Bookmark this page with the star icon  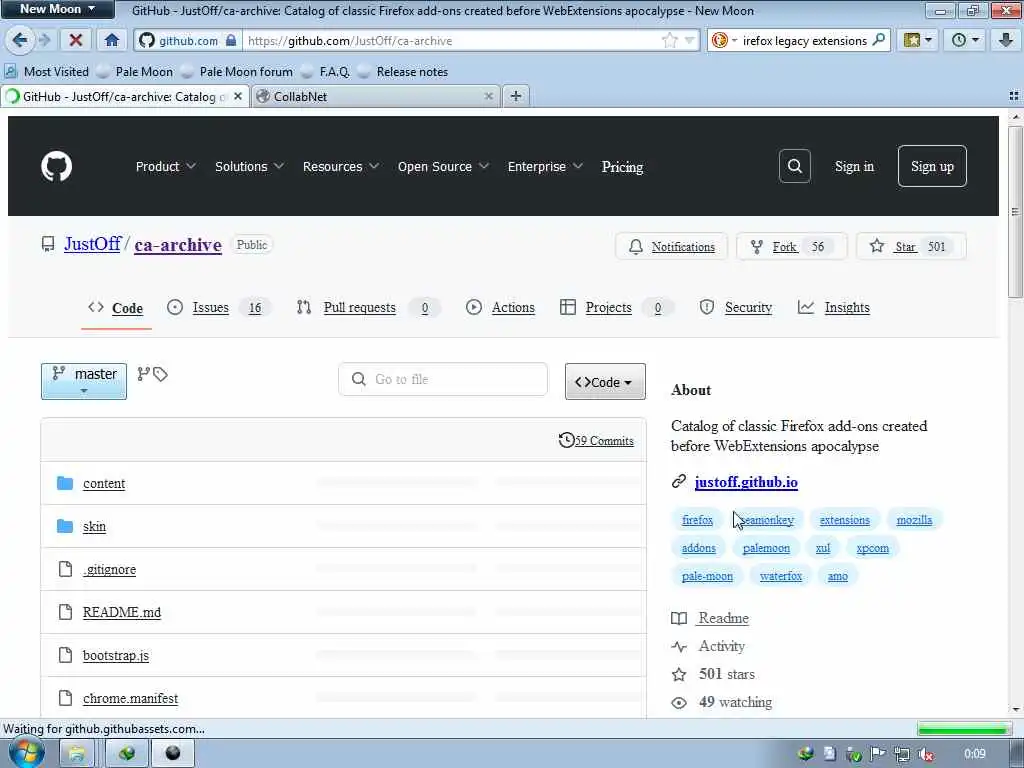point(669,40)
